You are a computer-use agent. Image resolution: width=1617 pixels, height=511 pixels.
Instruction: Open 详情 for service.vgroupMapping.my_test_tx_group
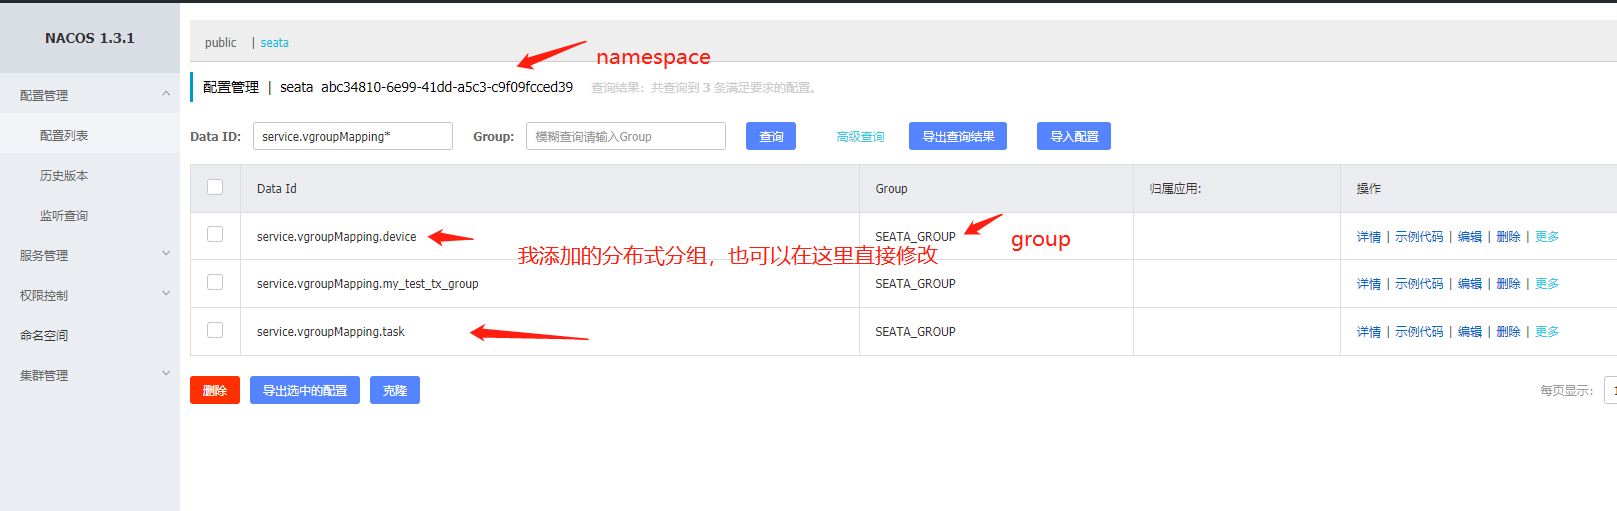1368,284
